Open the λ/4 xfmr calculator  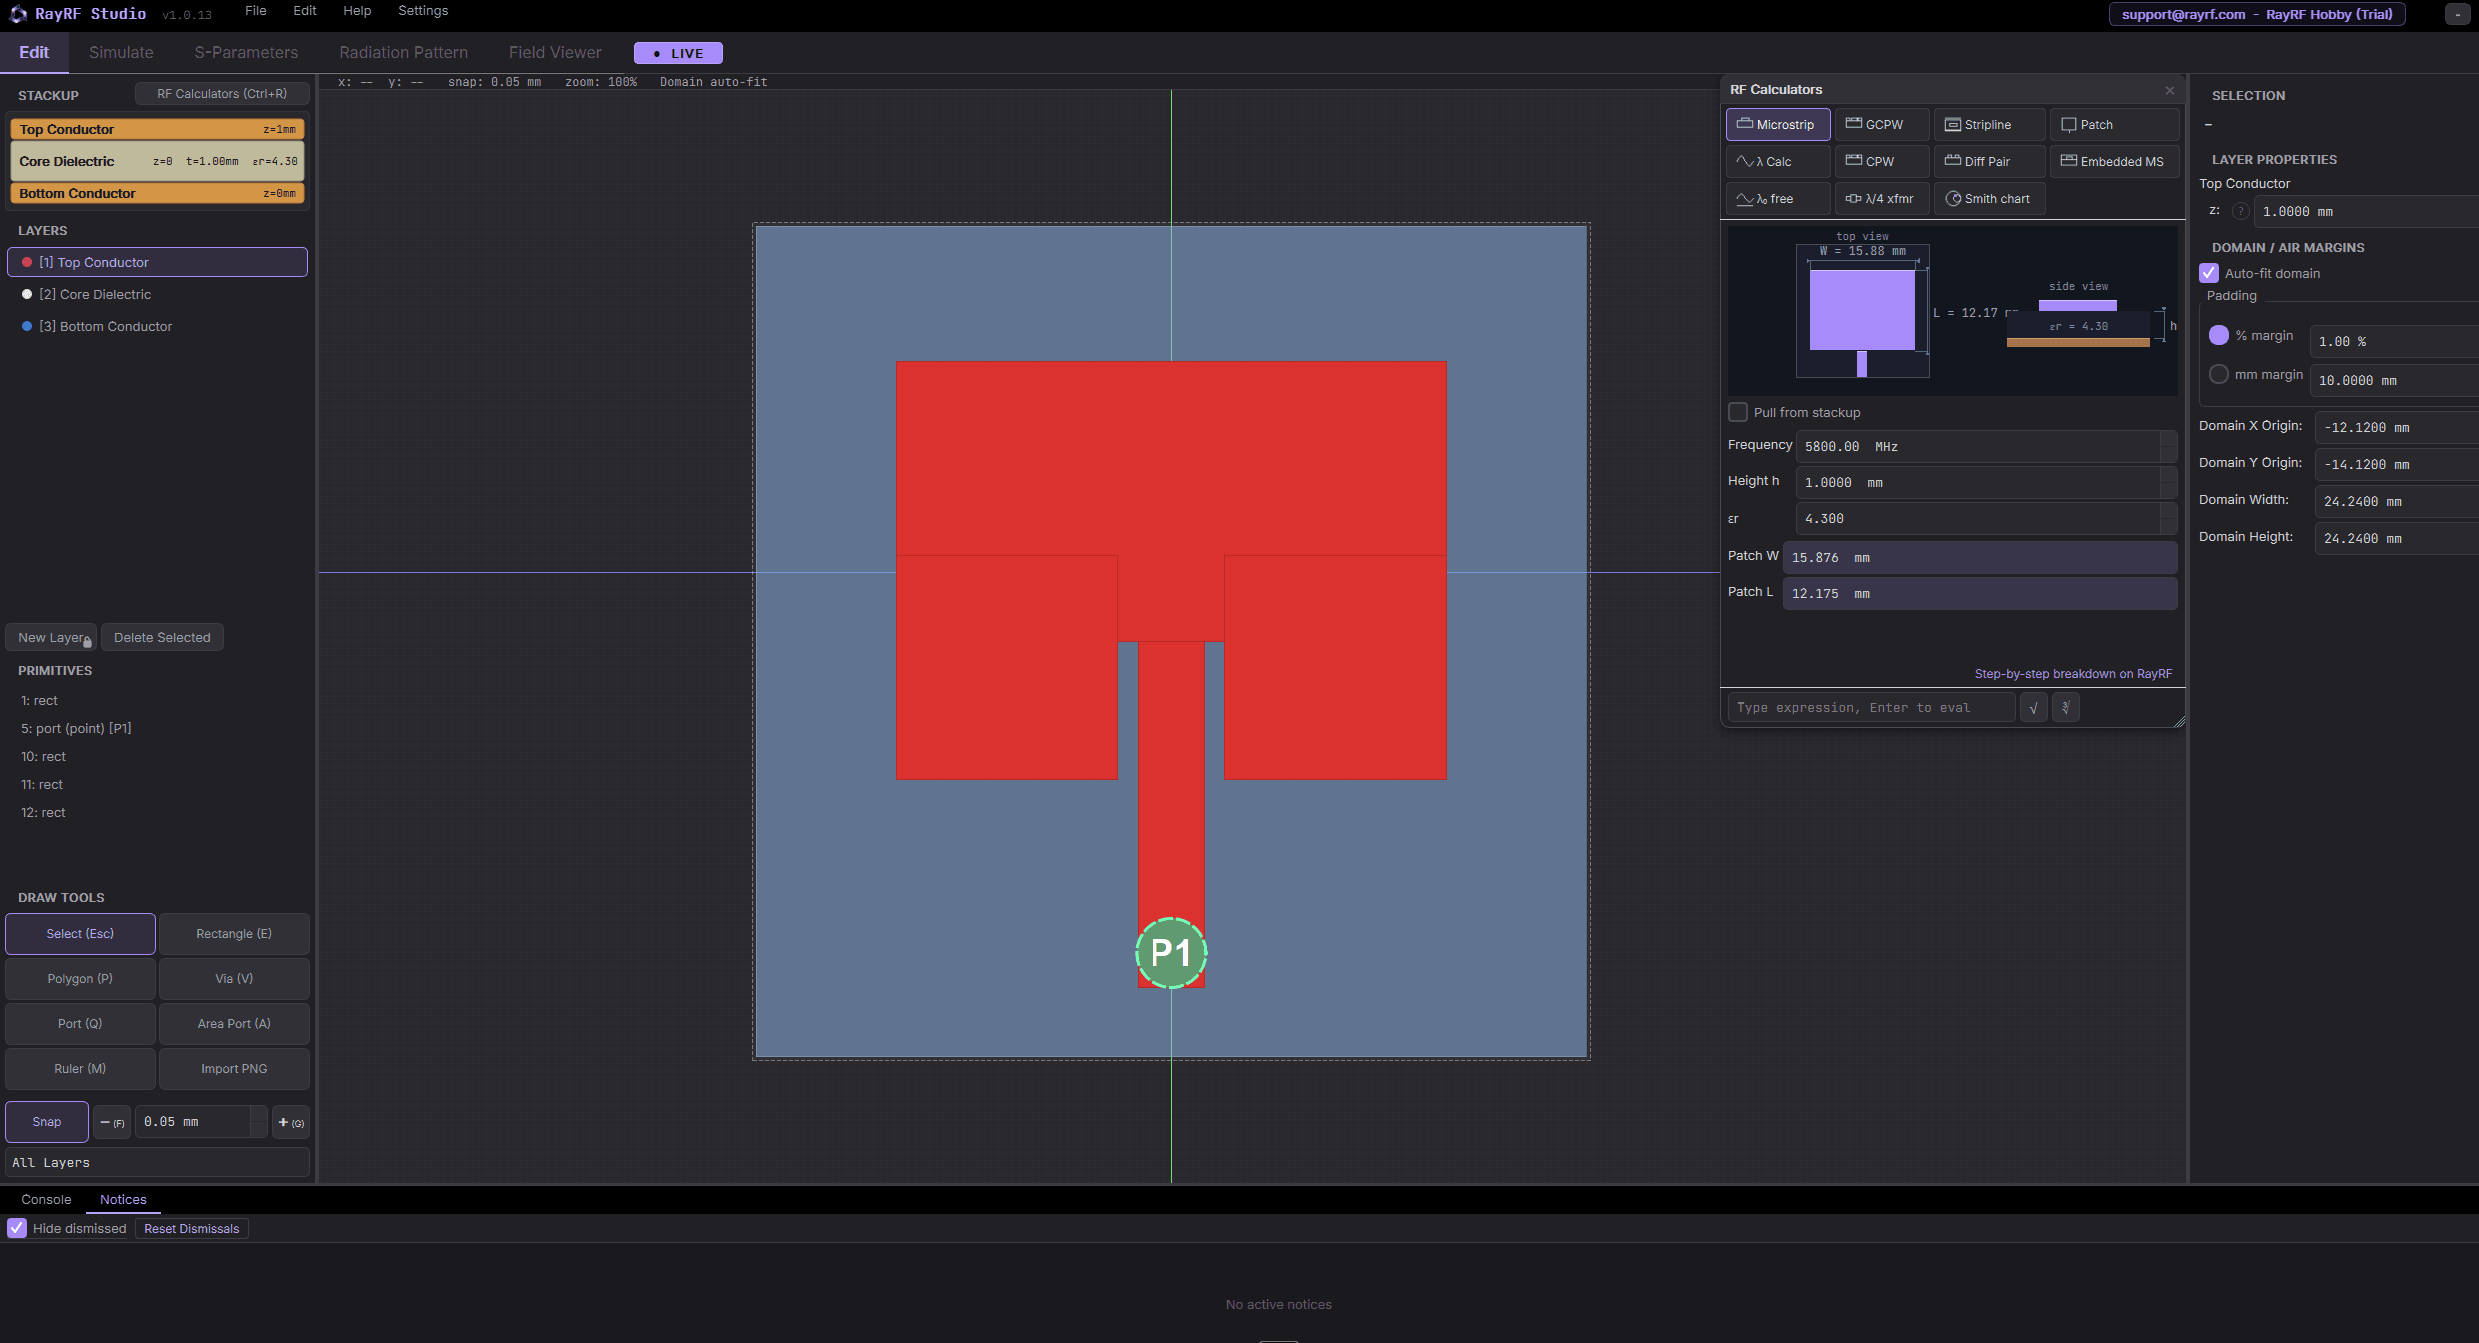[x=1881, y=199]
